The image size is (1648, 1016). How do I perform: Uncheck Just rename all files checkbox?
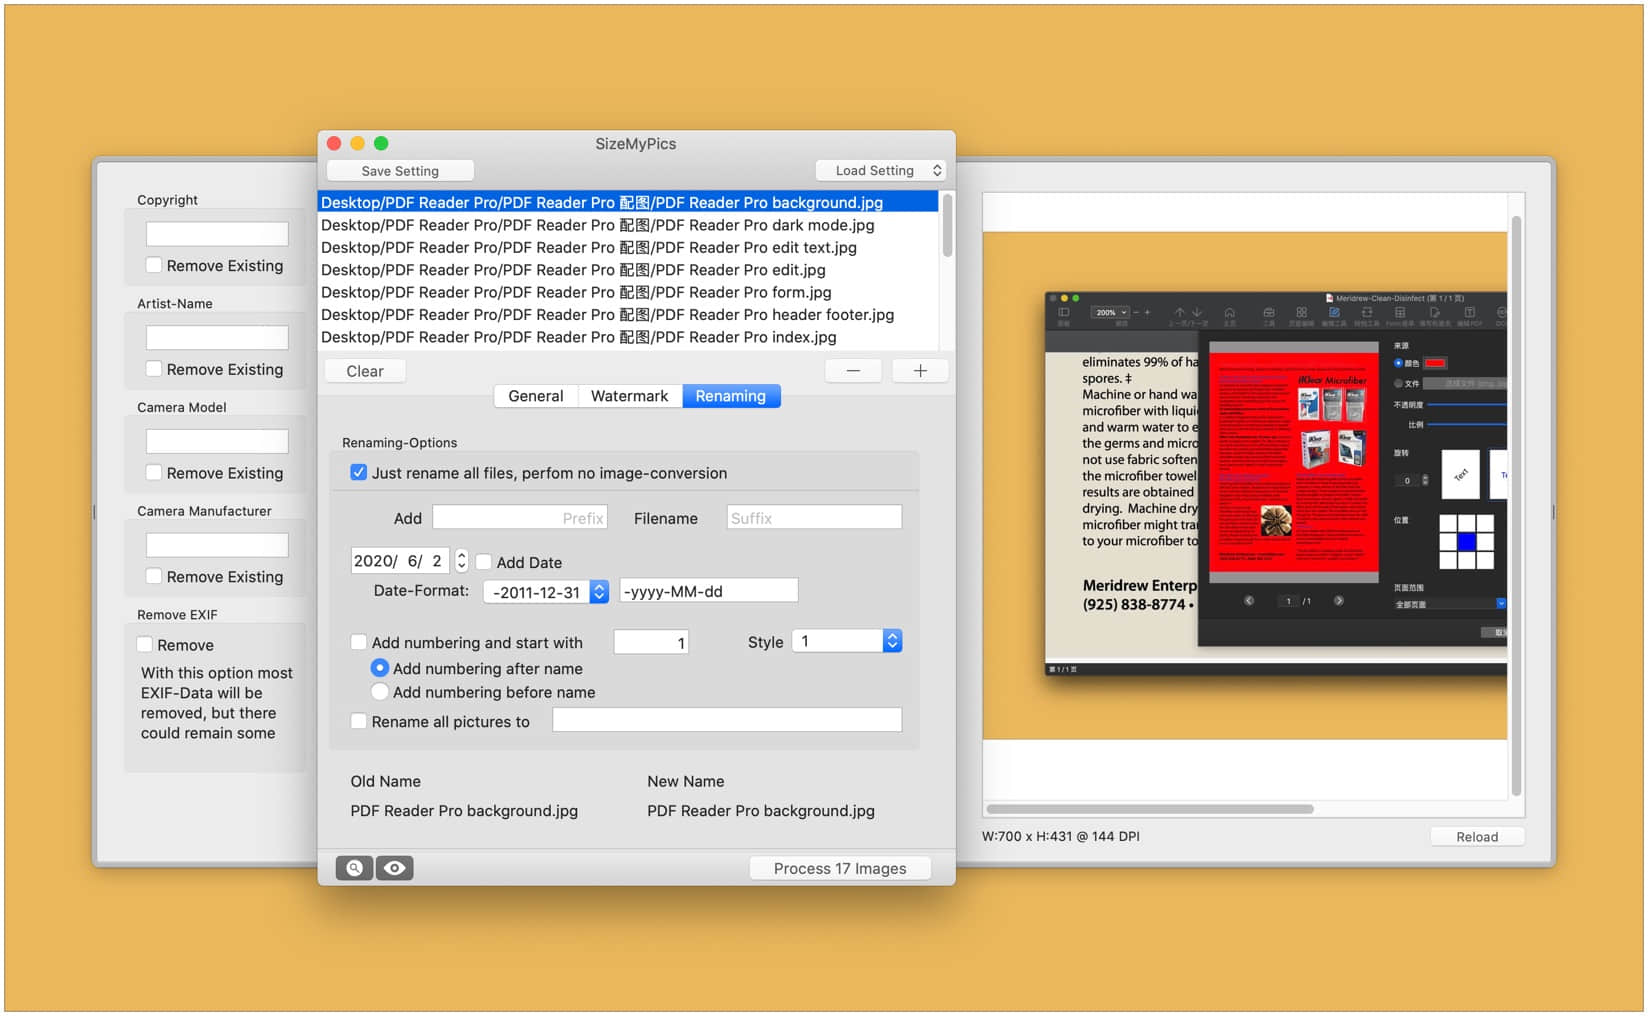(x=358, y=473)
